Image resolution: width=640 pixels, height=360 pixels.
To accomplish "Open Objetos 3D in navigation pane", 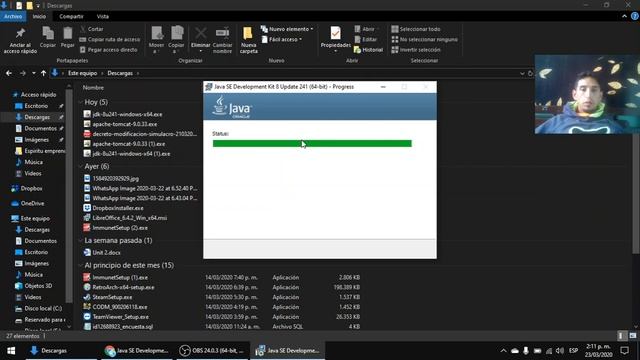I will pos(33,286).
